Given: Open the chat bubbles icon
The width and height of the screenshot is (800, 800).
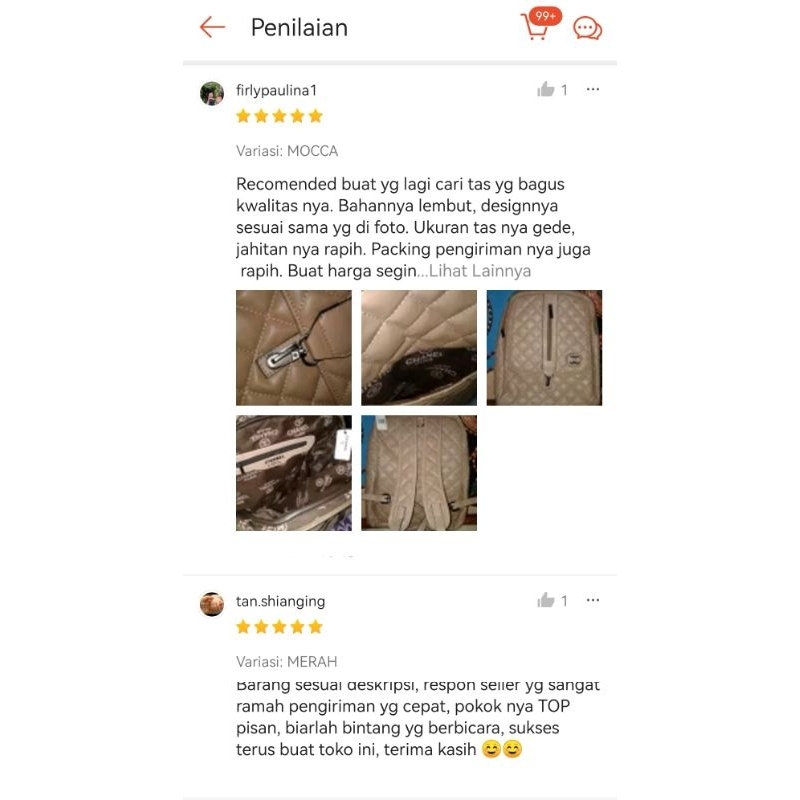Looking at the screenshot, I should click(588, 28).
